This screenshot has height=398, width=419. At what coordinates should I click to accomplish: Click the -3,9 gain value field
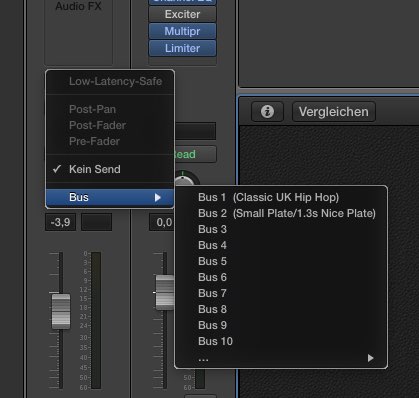60,222
